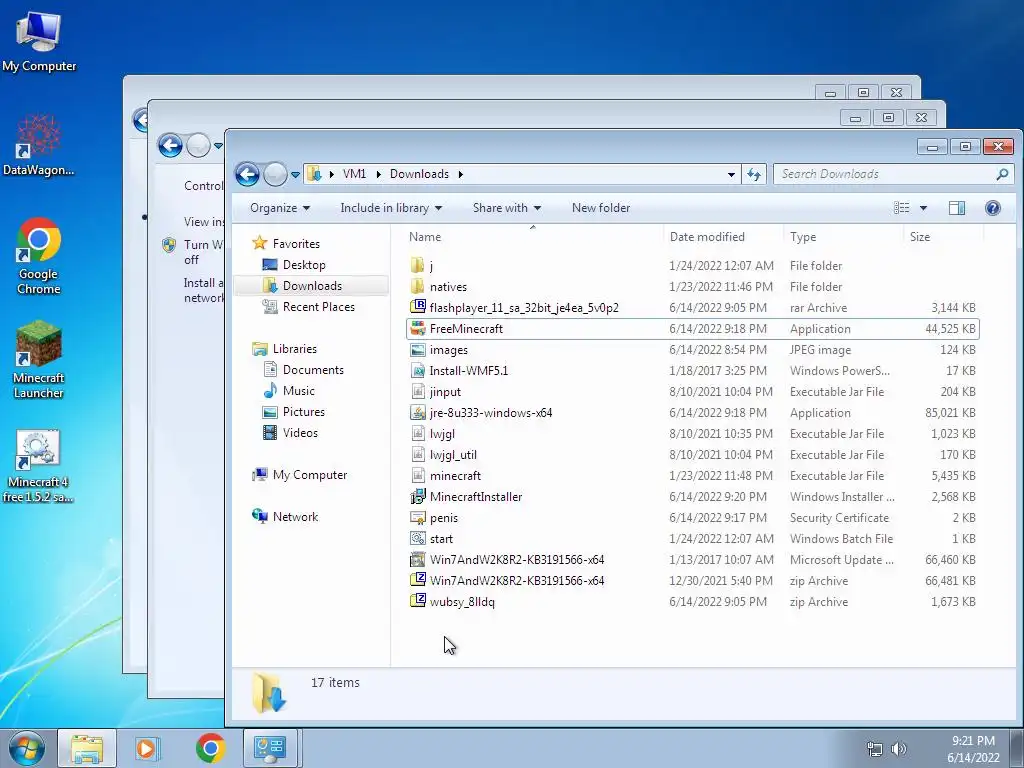1024x768 pixels.
Task: Select Favorites in navigation pane
Action: click(296, 244)
